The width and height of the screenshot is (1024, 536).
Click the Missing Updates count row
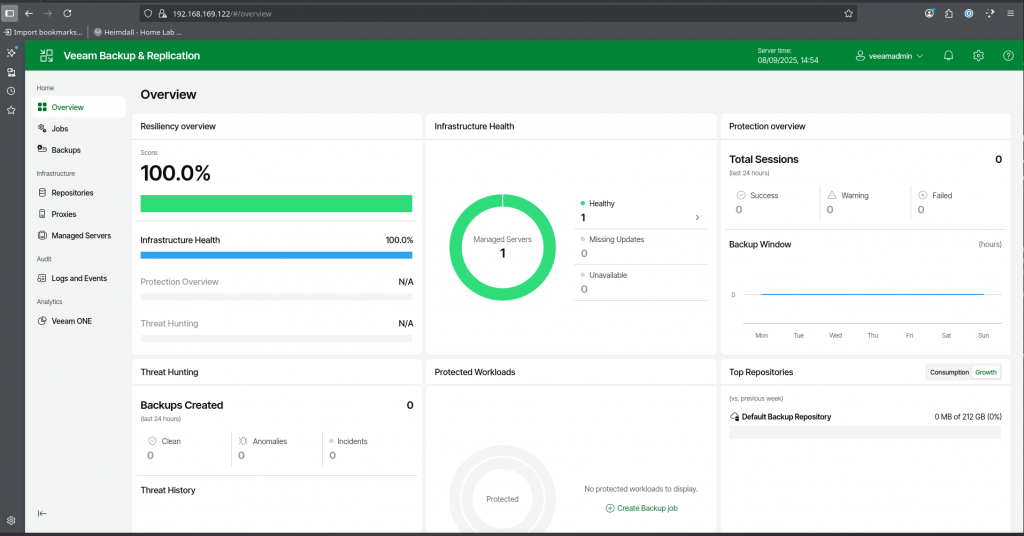(x=641, y=247)
